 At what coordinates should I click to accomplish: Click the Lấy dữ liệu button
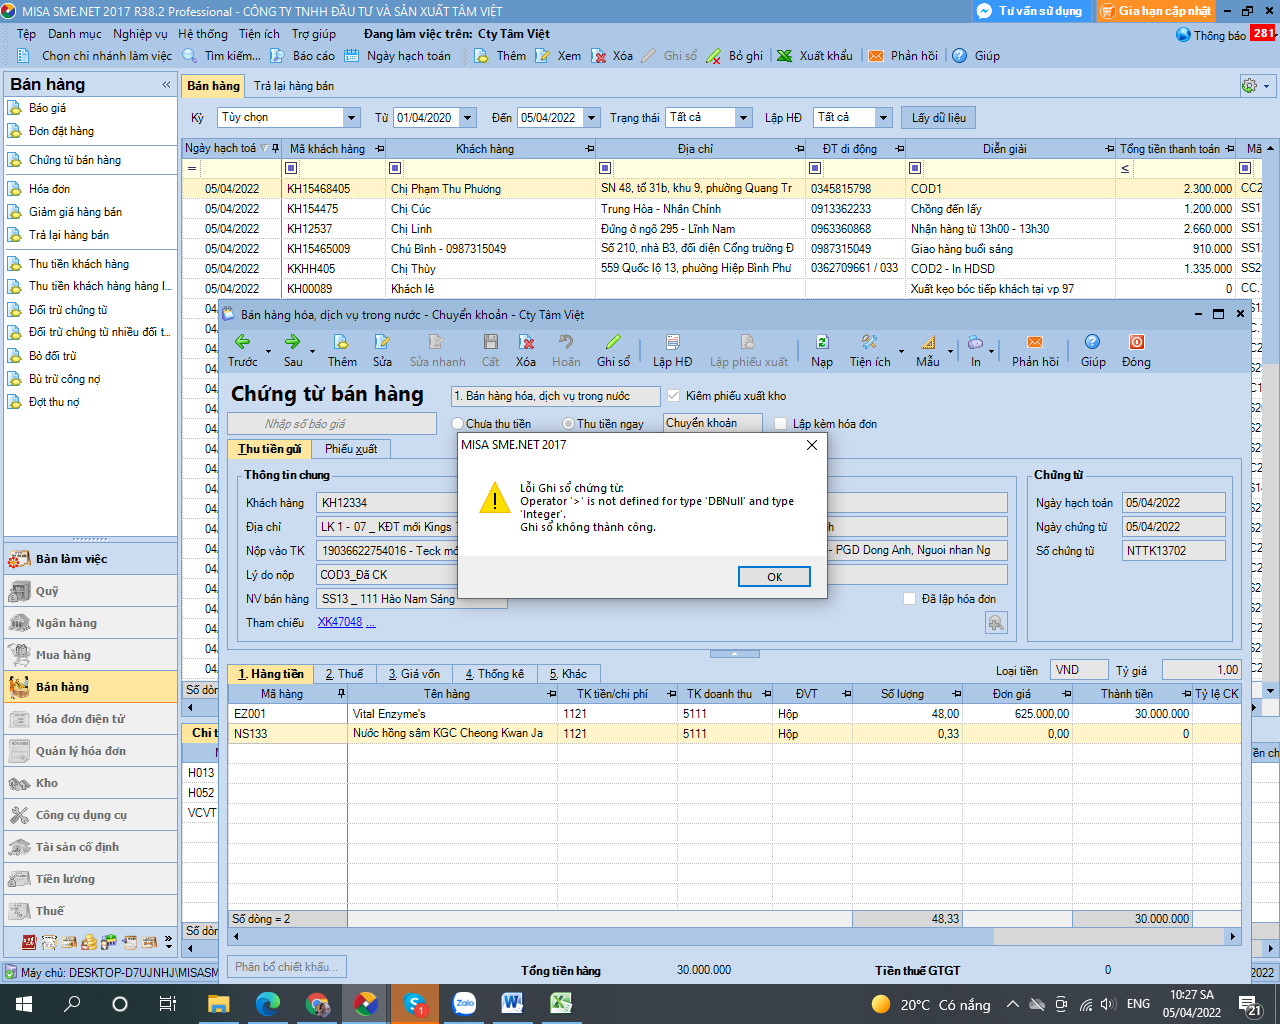tap(938, 118)
